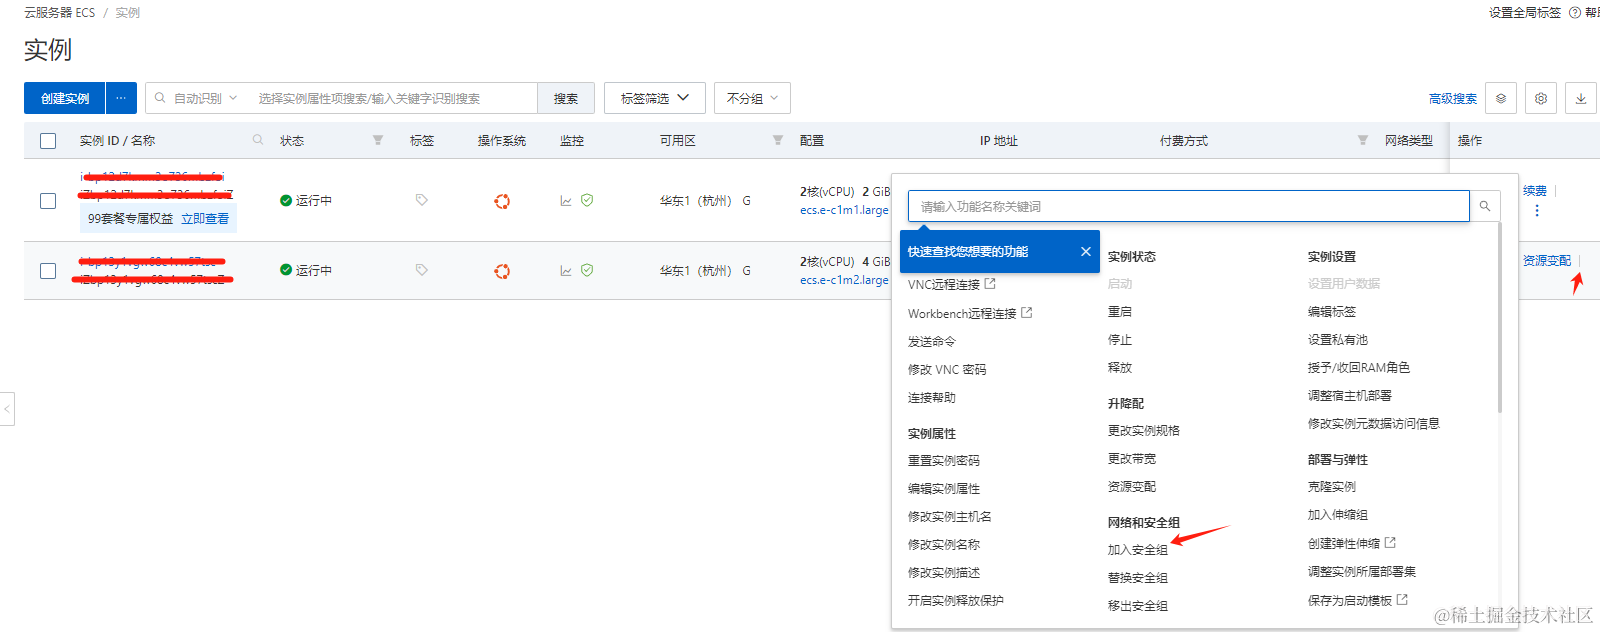The width and height of the screenshot is (1600, 632).
Task: Click the tag icon in the ecs.e-c1m2.large row
Action: tap(422, 270)
